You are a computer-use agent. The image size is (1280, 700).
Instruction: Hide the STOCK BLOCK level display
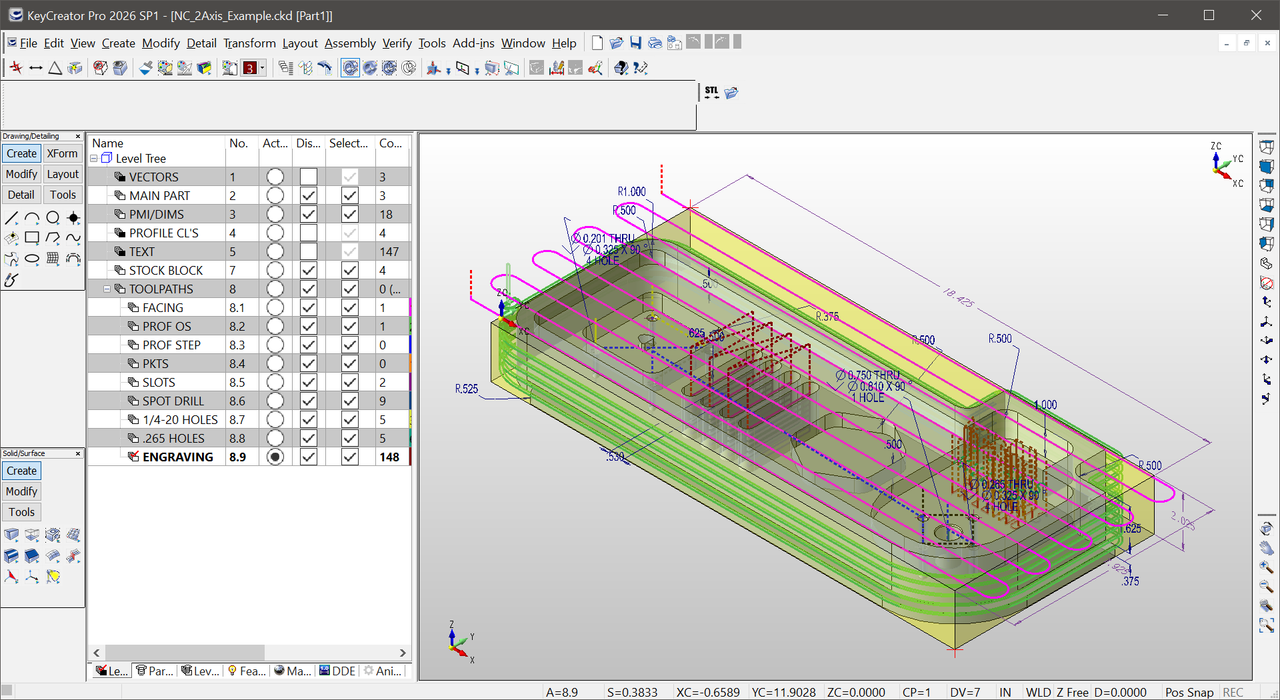(x=309, y=270)
